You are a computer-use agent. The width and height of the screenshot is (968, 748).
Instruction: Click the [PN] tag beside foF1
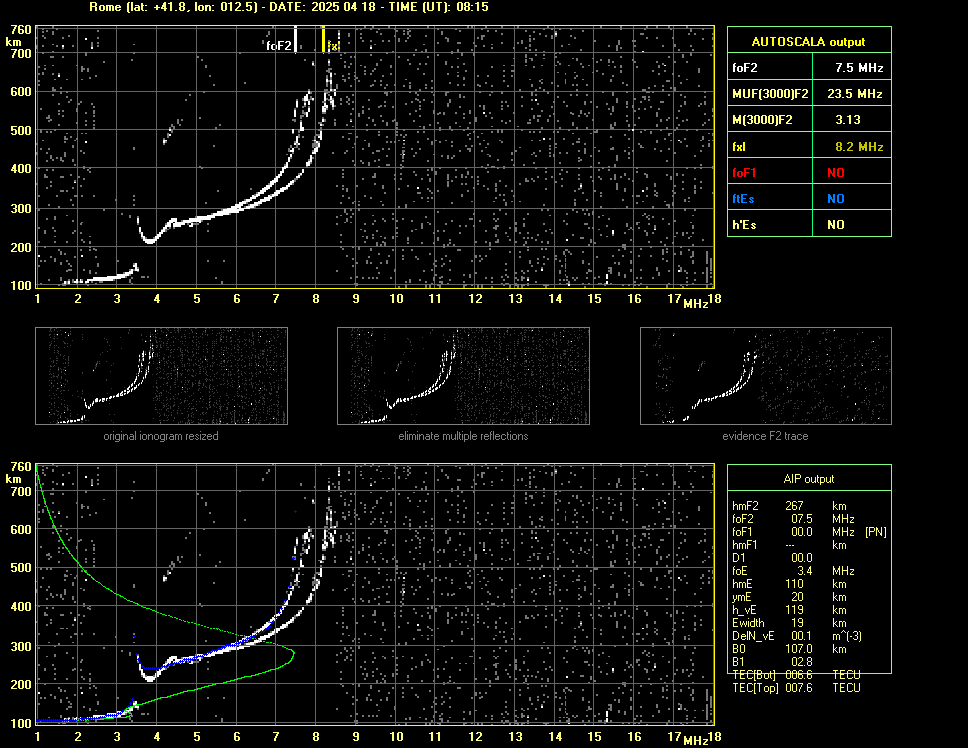(x=875, y=532)
